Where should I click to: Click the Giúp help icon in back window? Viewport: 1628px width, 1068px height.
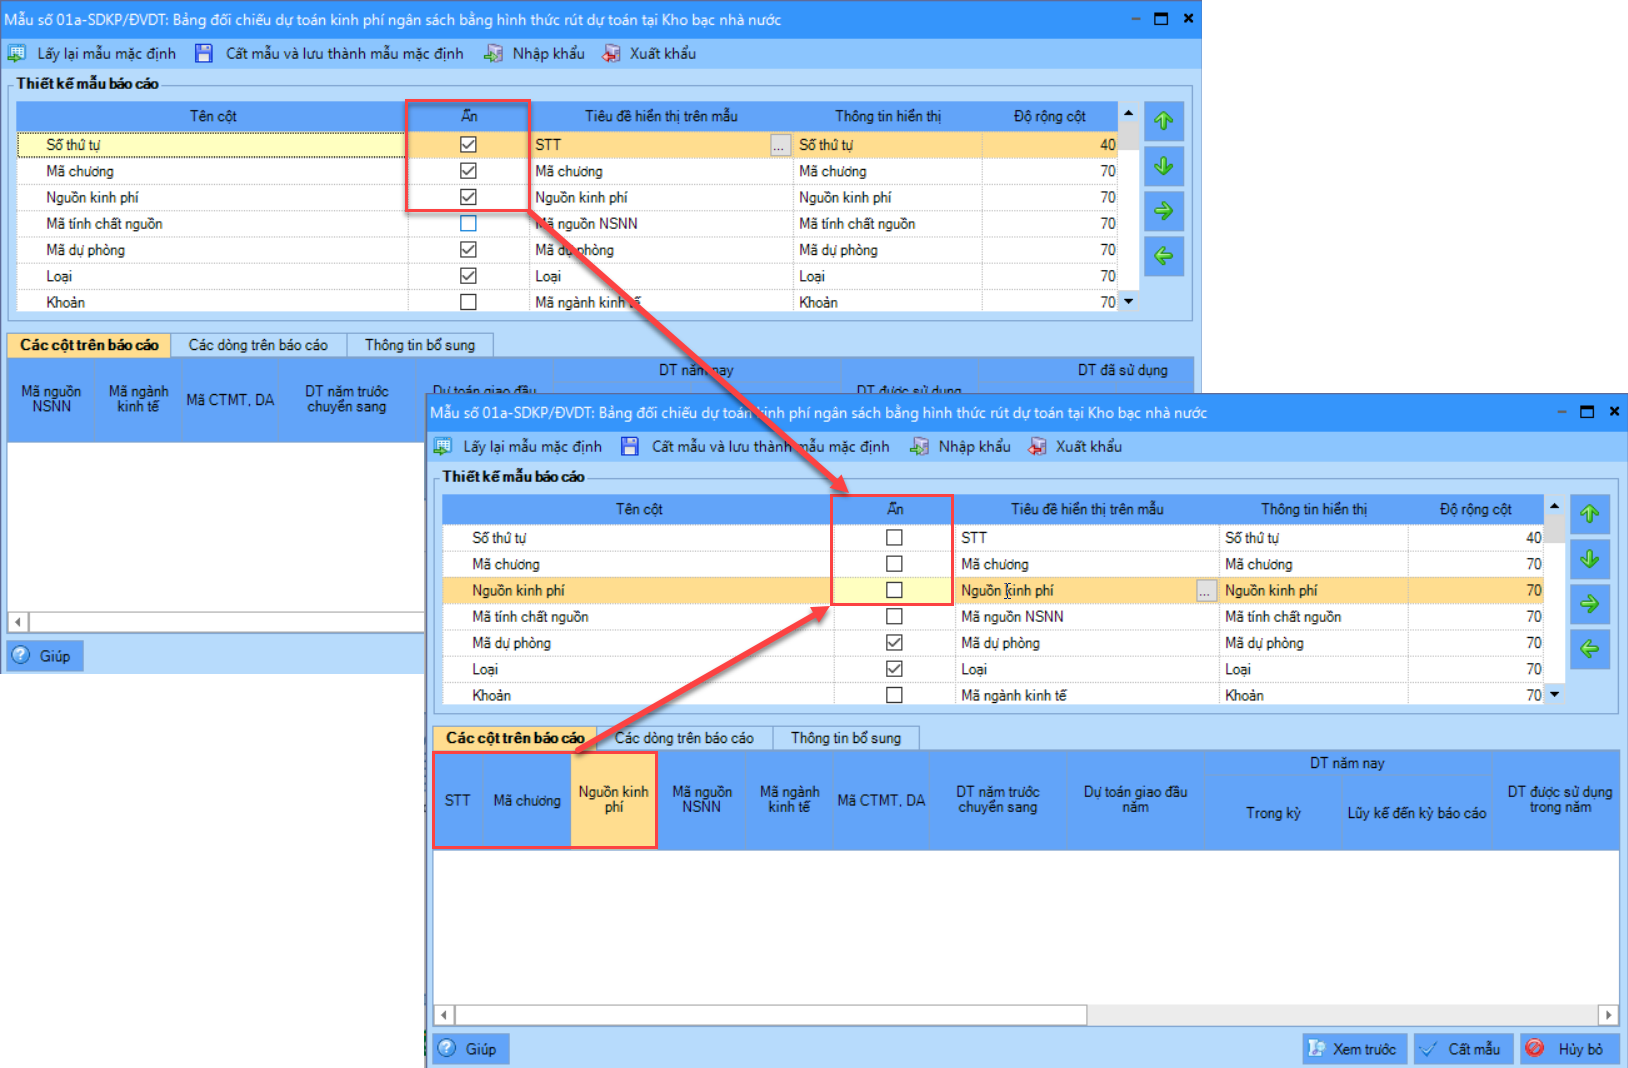(21, 655)
